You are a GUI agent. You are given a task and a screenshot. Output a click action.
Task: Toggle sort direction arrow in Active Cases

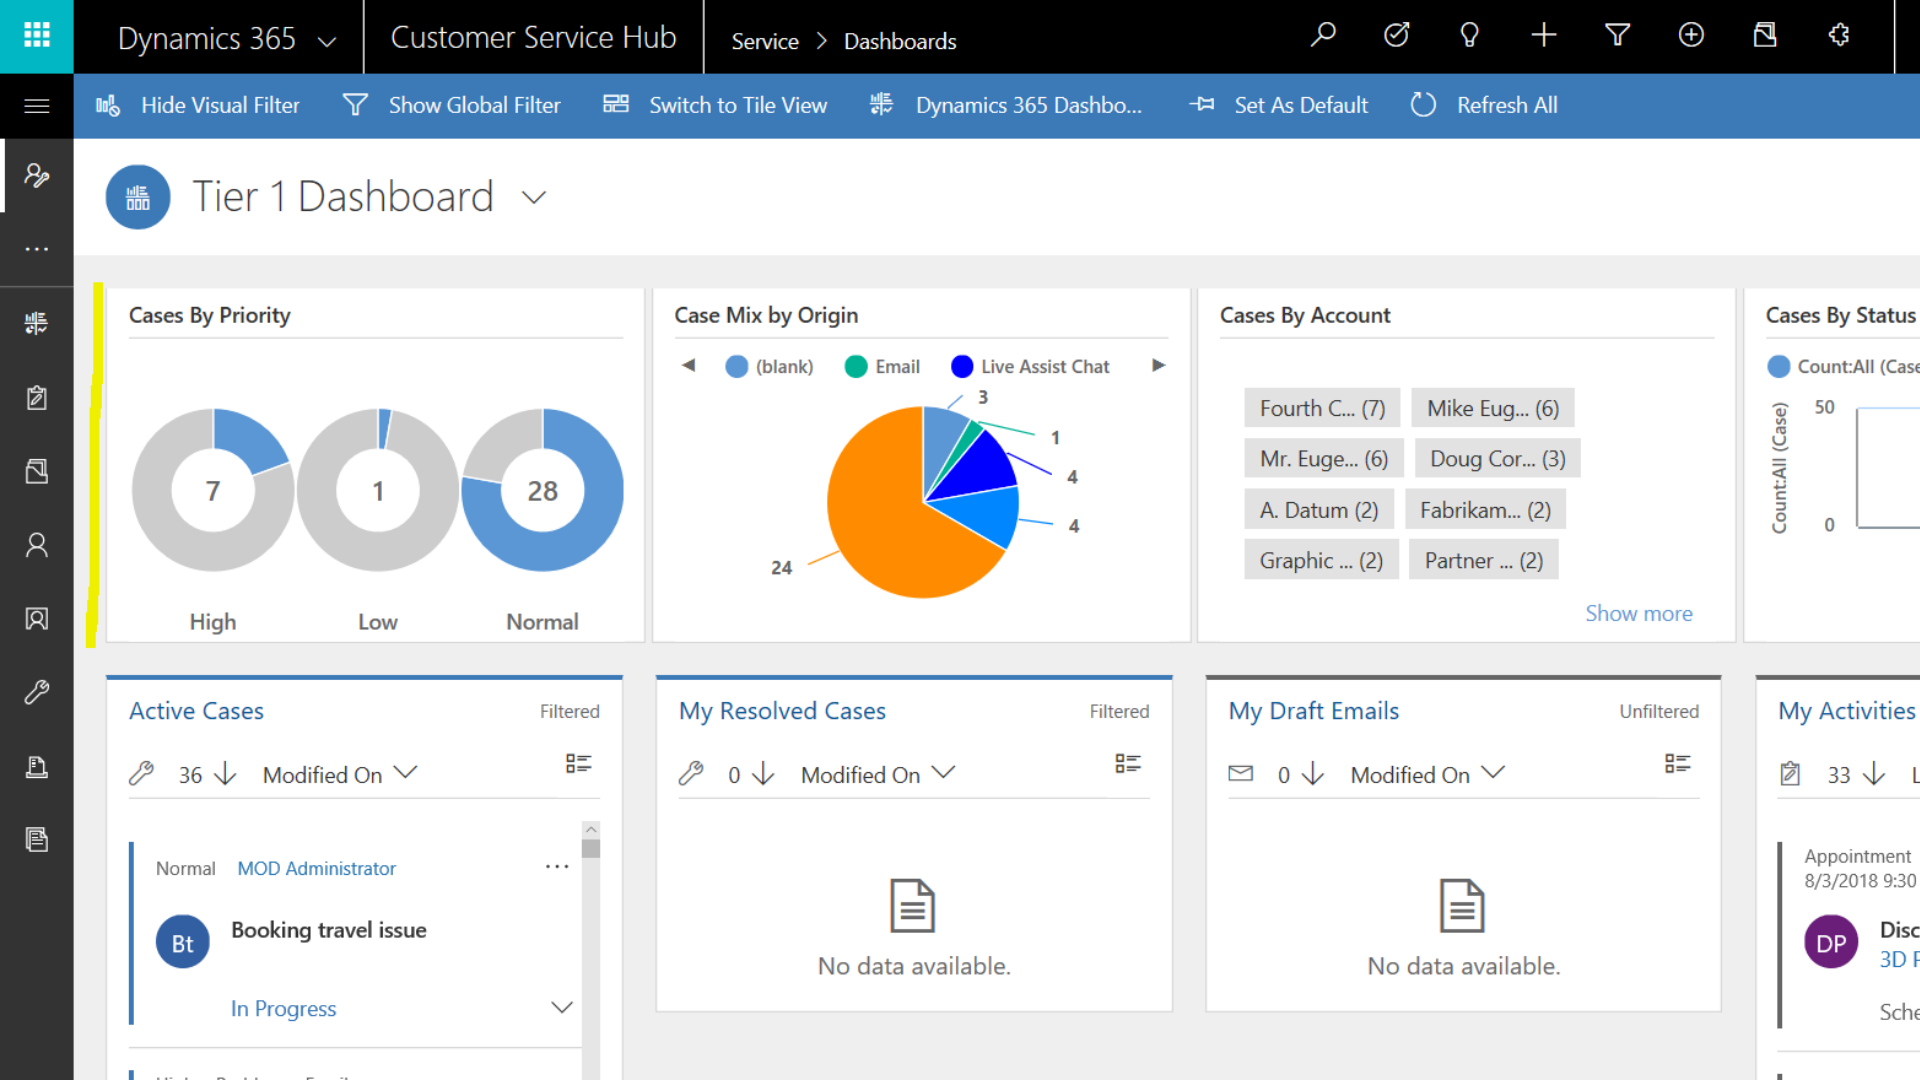tap(226, 774)
